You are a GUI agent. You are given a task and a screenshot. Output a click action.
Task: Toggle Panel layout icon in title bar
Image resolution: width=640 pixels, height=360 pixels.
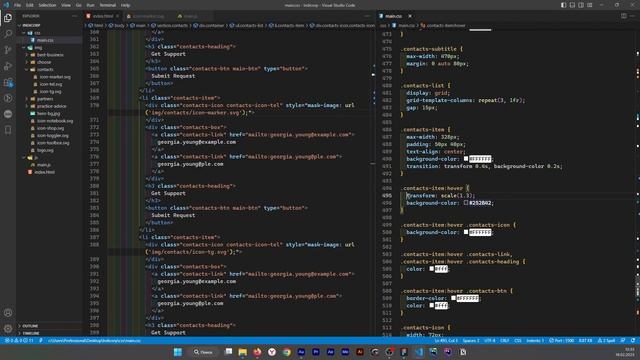pyautogui.click(x=572, y=5)
